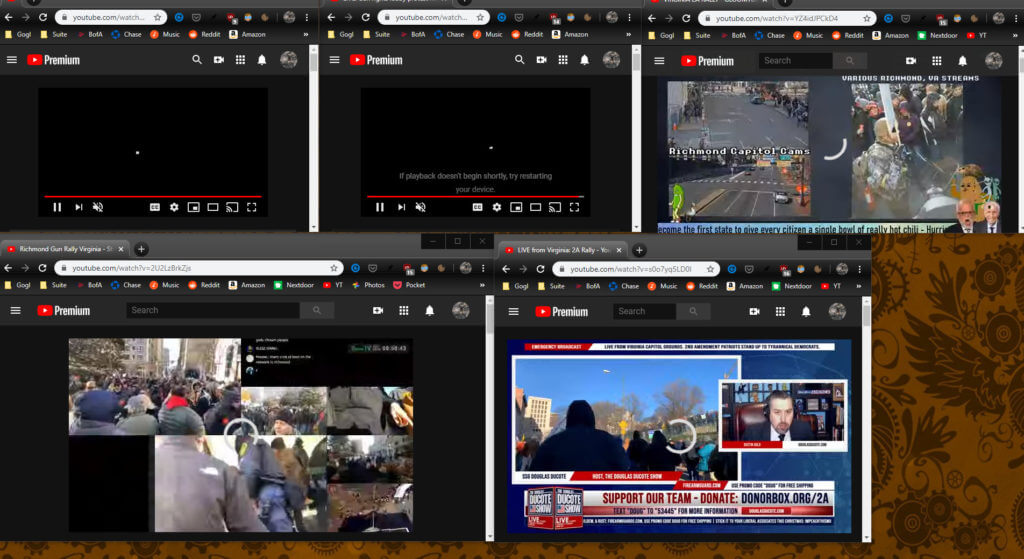The width and height of the screenshot is (1024, 559).
Task: Open Chrome kebab menu in LIVE from Virginia window
Action: (859, 268)
